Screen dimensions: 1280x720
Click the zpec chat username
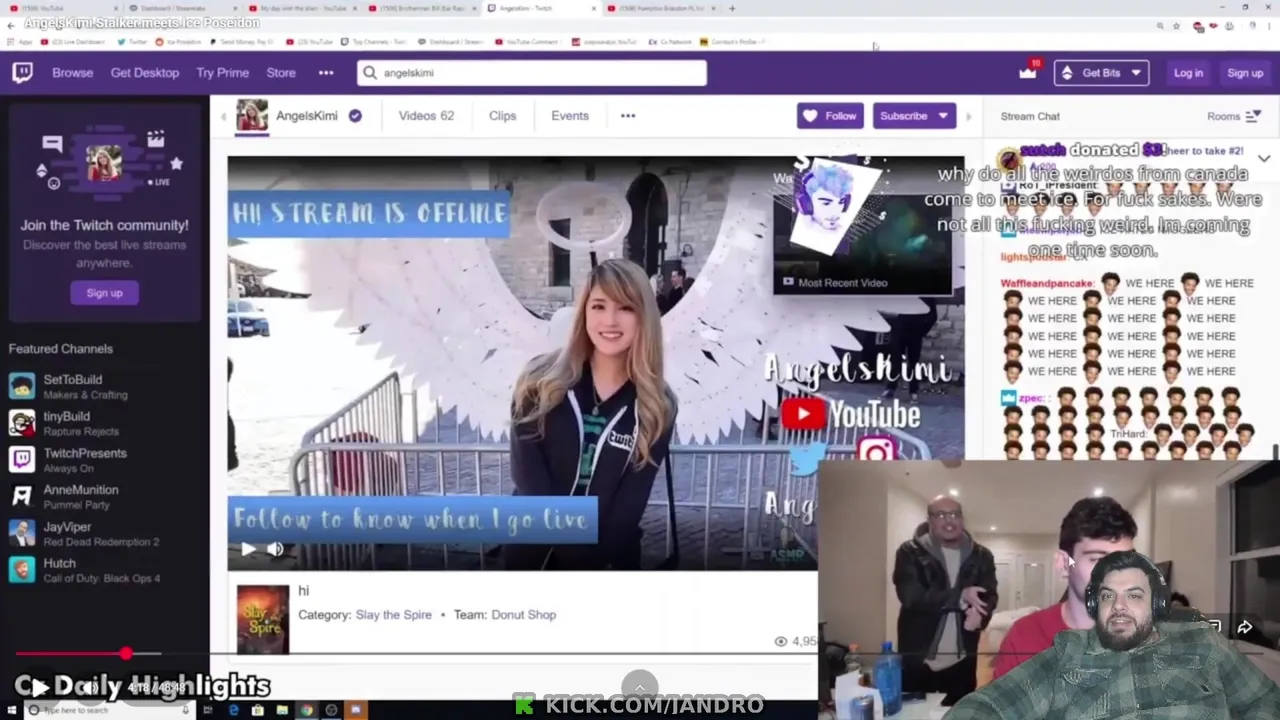(1031, 398)
